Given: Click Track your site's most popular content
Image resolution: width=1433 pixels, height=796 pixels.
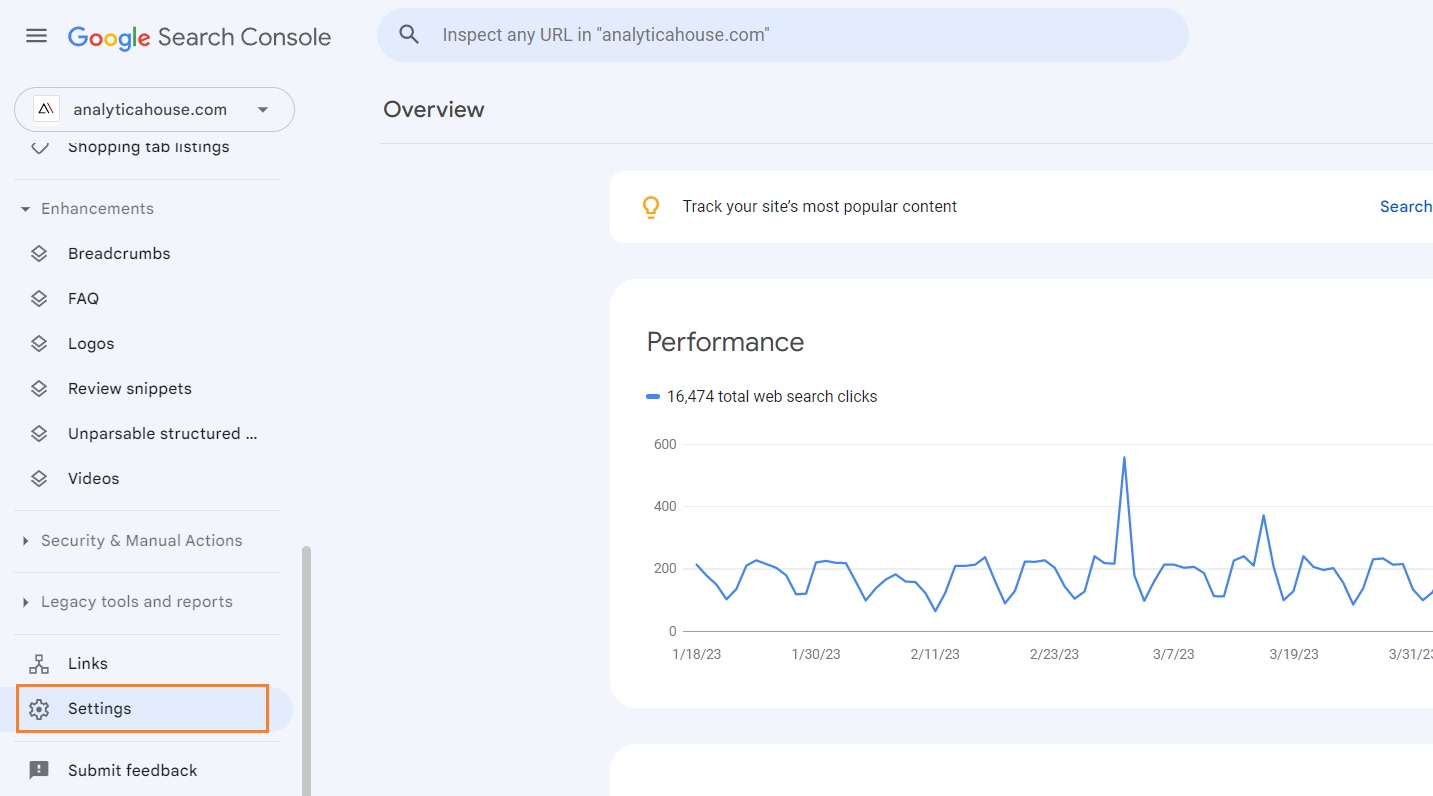Looking at the screenshot, I should (x=820, y=207).
